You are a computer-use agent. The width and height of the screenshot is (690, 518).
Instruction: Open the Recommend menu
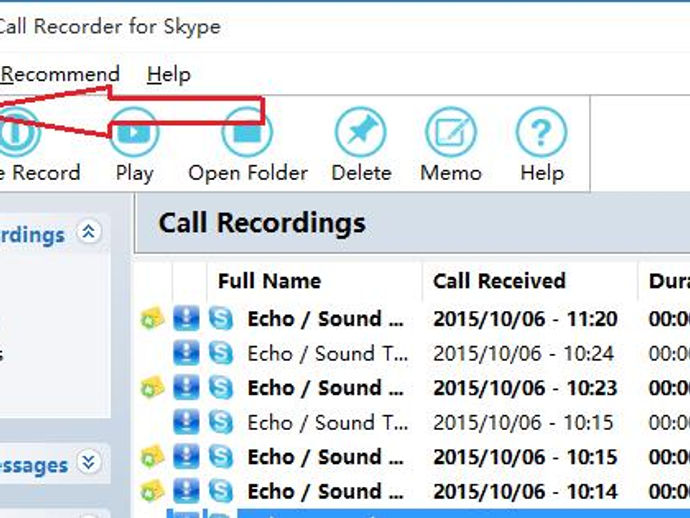tap(60, 74)
